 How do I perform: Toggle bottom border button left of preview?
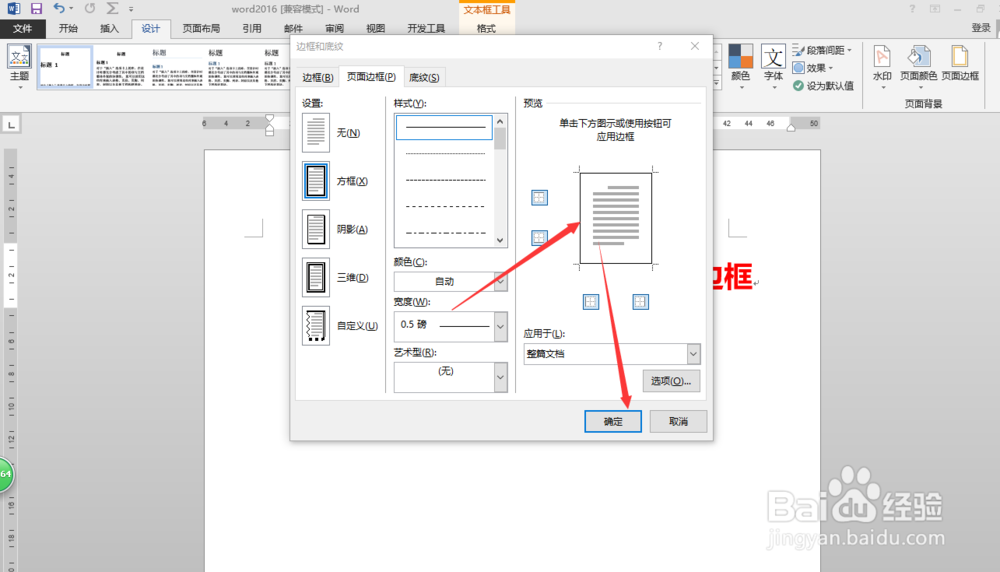(x=539, y=238)
